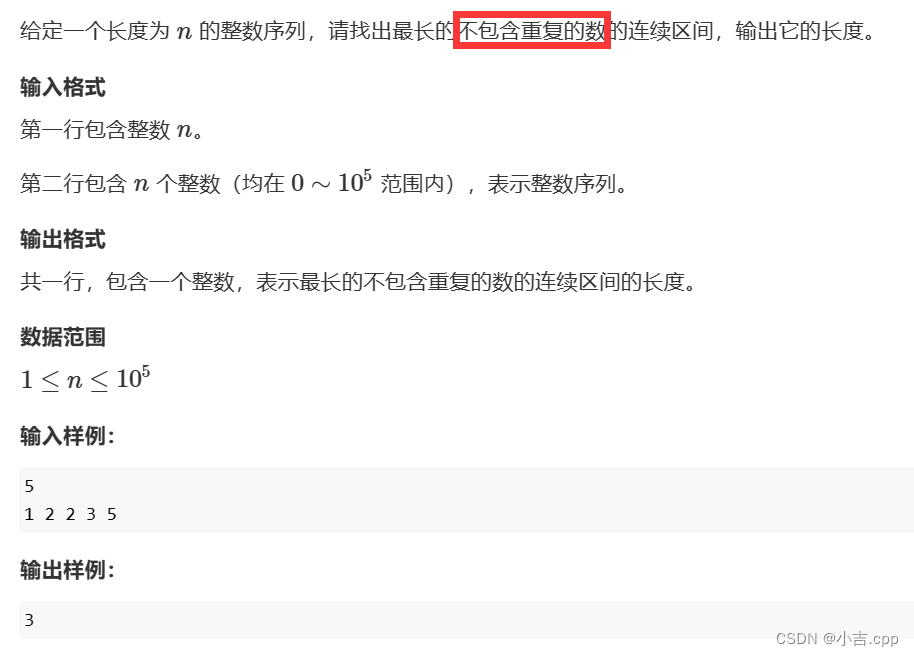Click the 输出样例 heading
Viewport: 914px width, 656px height.
pyautogui.click(x=67, y=570)
